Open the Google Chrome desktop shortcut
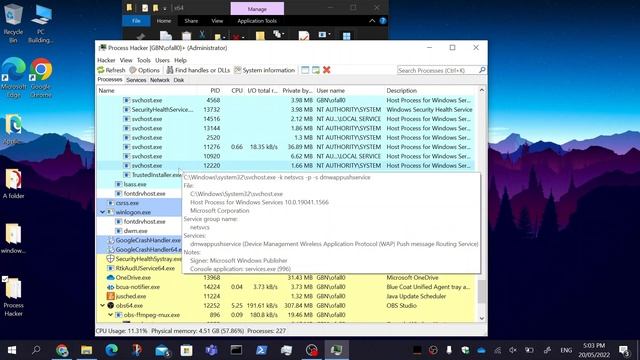This screenshot has width=640, height=360. point(41,78)
